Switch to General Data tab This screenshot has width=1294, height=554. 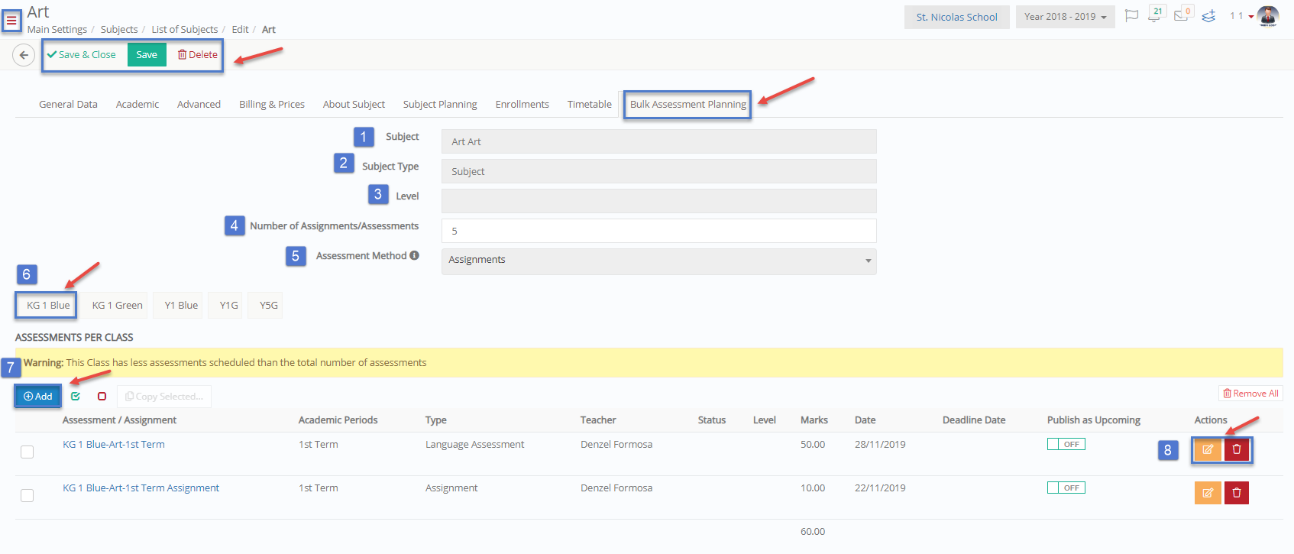point(68,104)
